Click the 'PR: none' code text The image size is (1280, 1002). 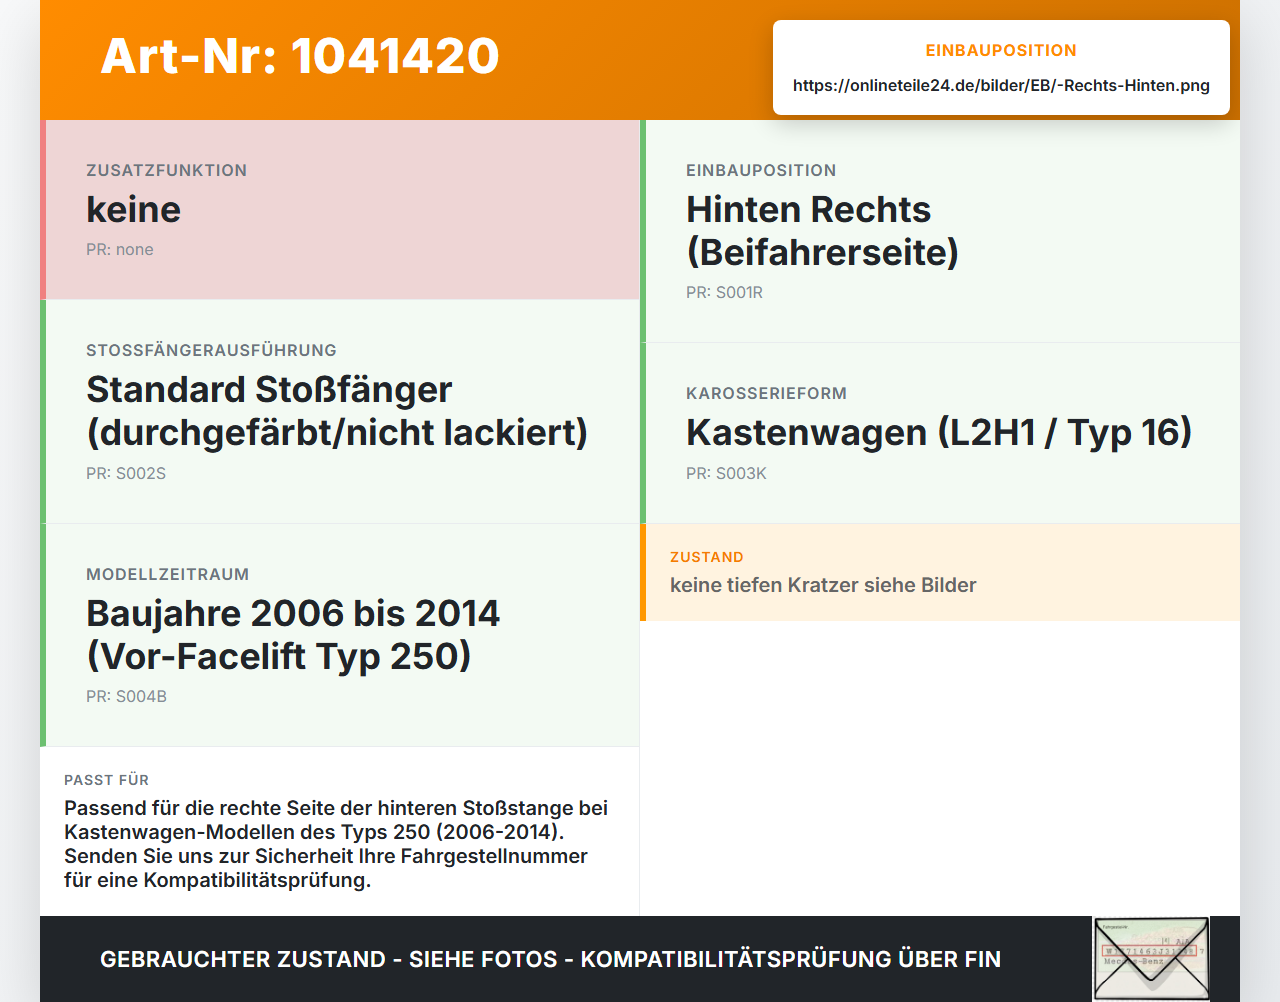(x=120, y=250)
